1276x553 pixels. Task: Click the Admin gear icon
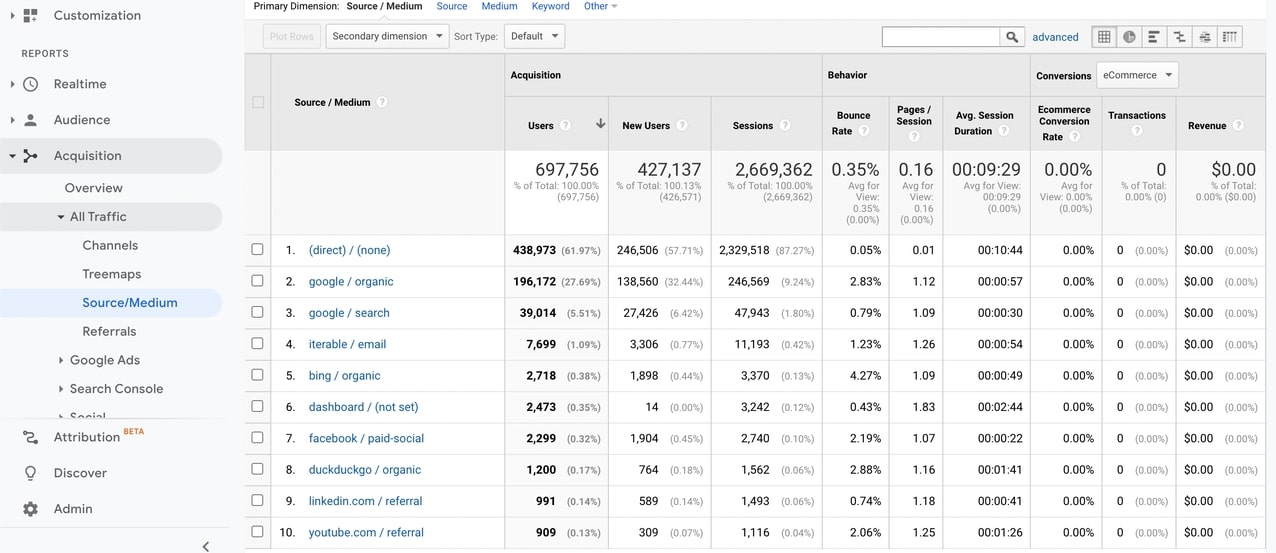[30, 509]
